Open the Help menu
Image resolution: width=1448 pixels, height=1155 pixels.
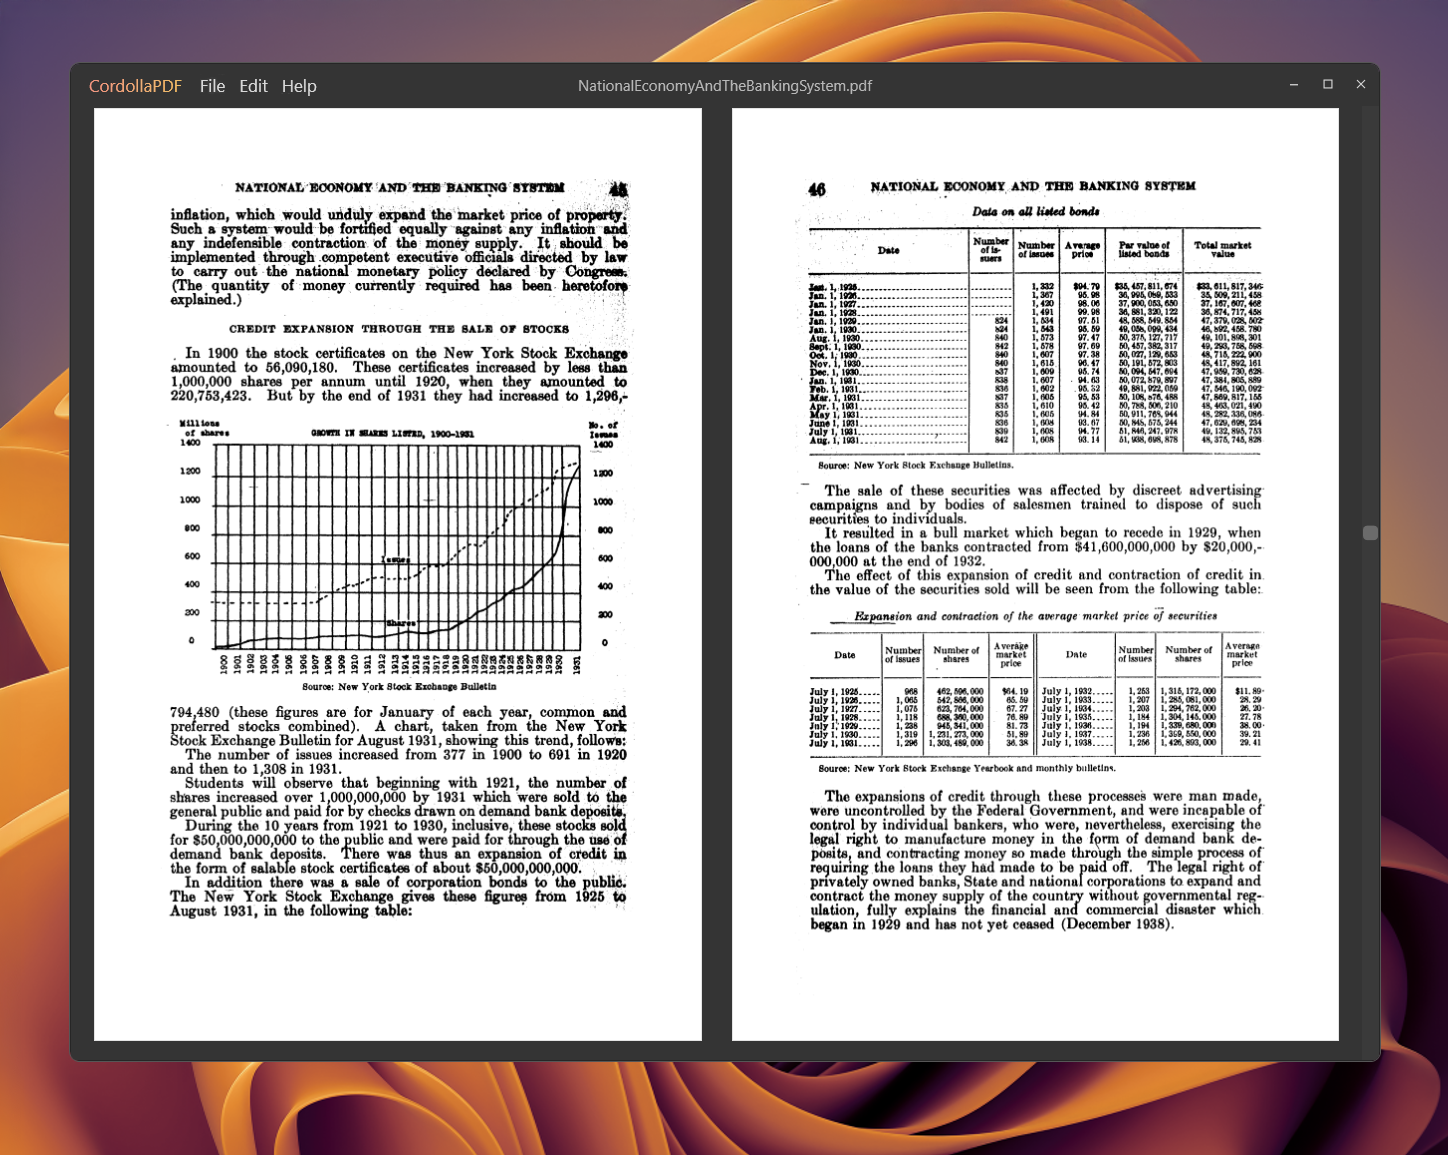click(299, 86)
